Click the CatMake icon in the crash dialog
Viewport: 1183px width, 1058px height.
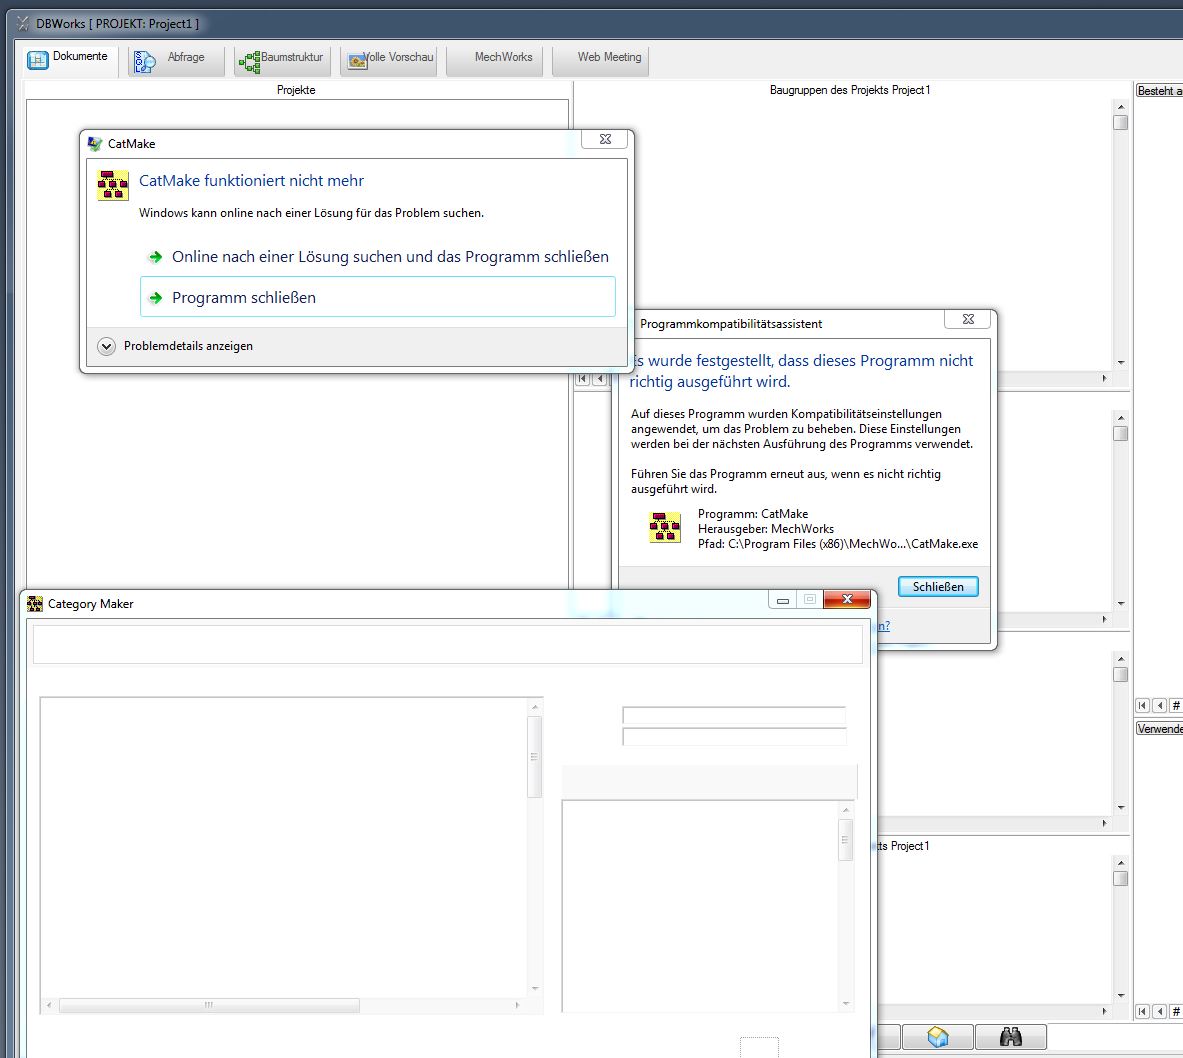point(113,185)
